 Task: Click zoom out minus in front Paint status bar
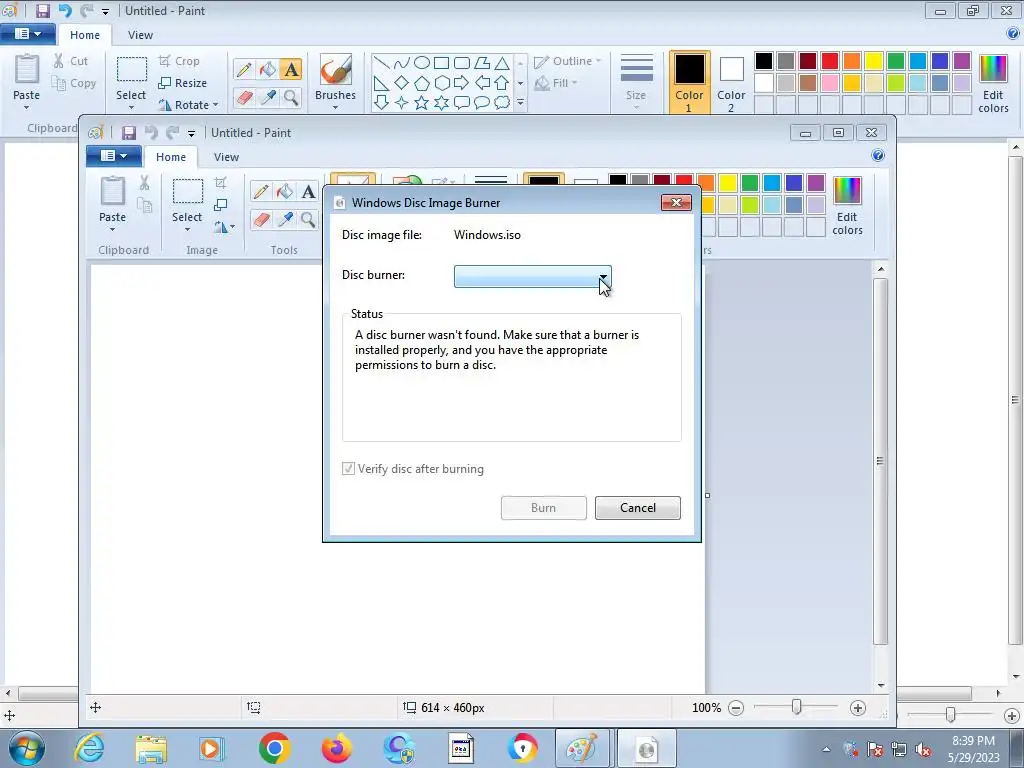736,708
